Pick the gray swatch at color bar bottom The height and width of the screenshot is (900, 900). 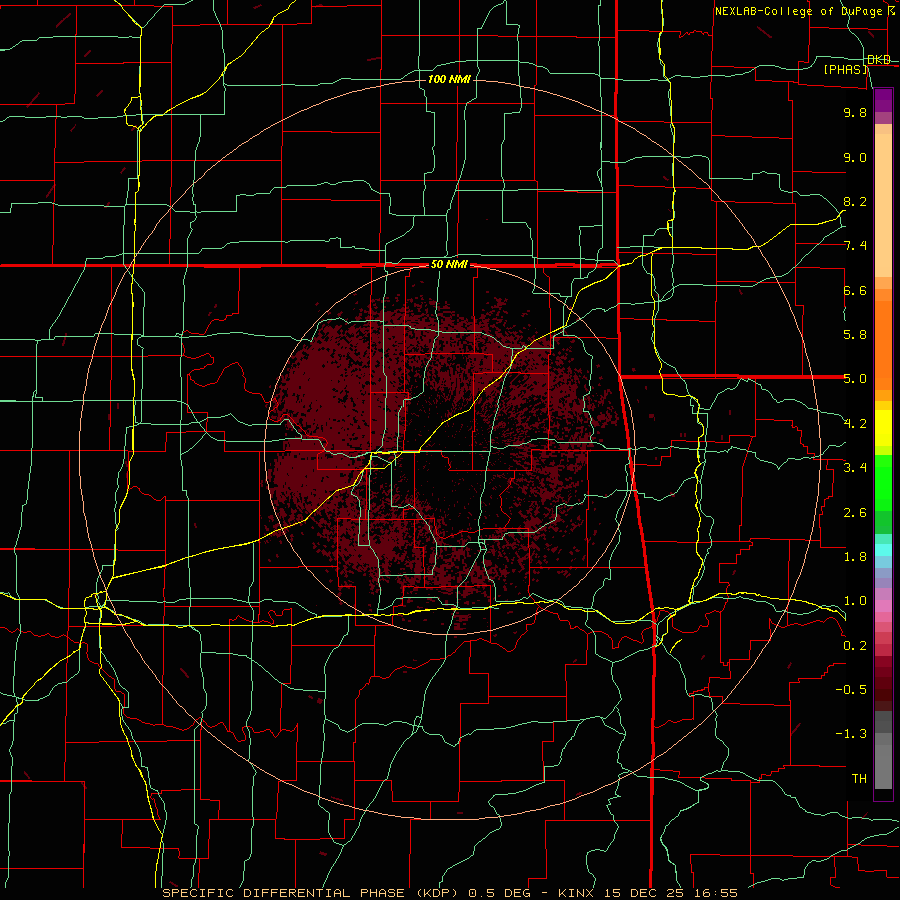tap(883, 766)
